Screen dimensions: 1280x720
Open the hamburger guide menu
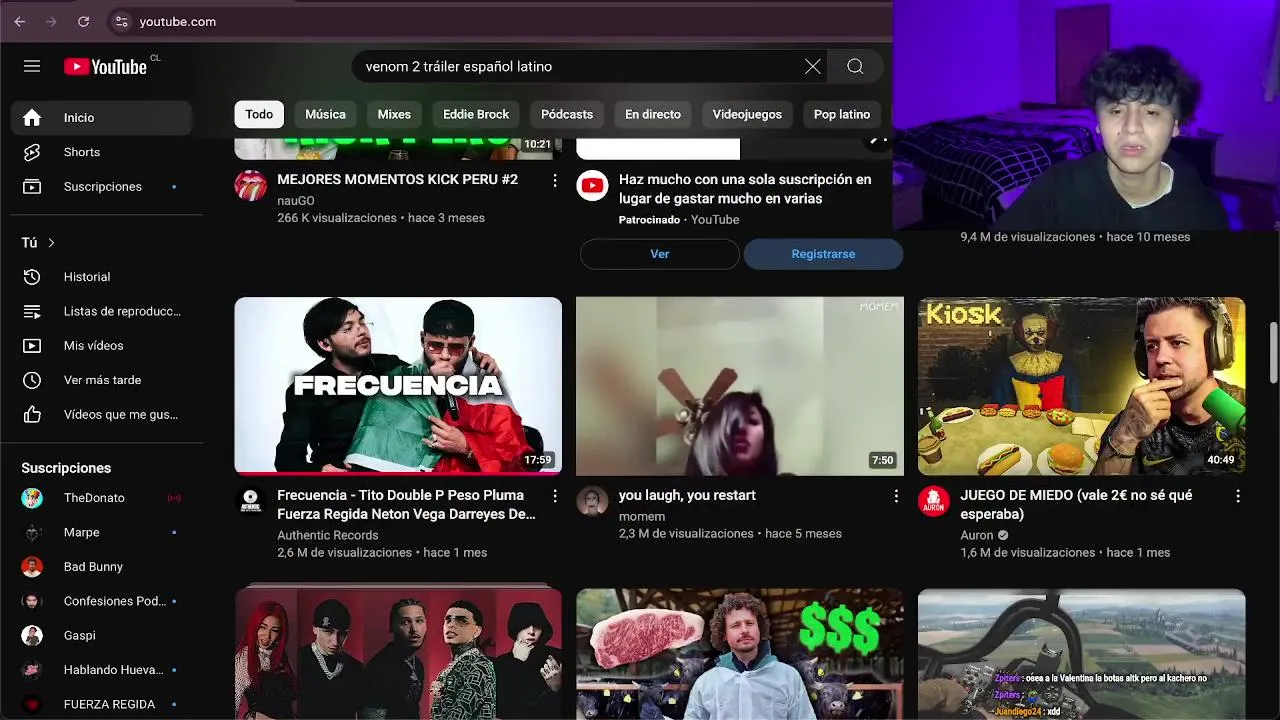click(x=32, y=66)
